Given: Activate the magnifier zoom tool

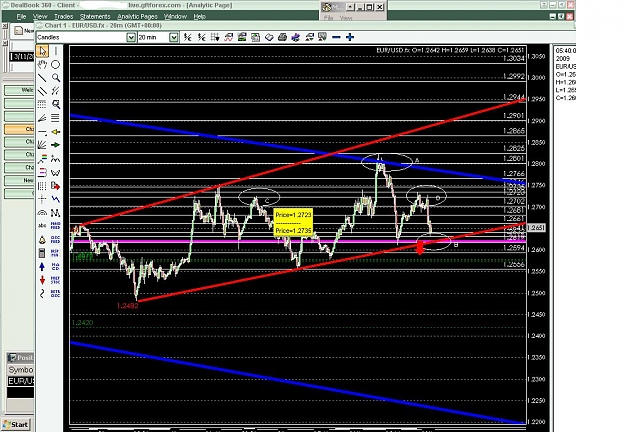Looking at the screenshot, I should coord(56,77).
